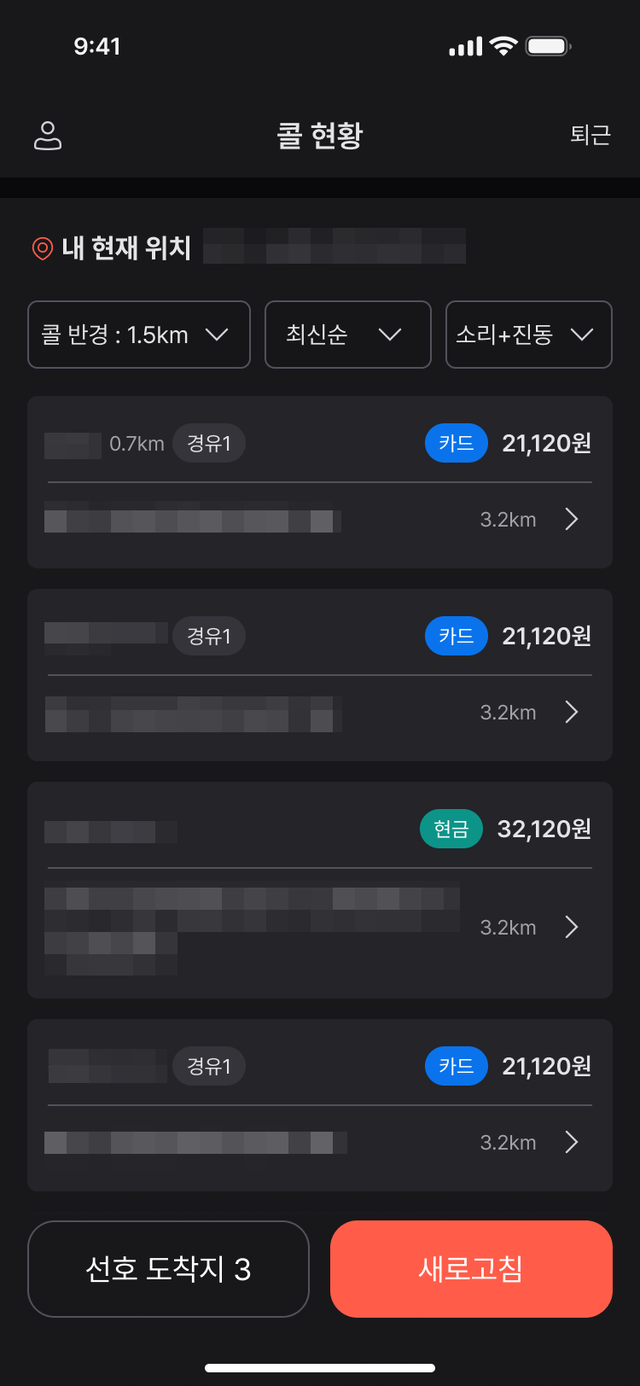Select the 현금 badge on 32,120원 call
Viewport: 640px width, 1386px height.
pyautogui.click(x=451, y=829)
